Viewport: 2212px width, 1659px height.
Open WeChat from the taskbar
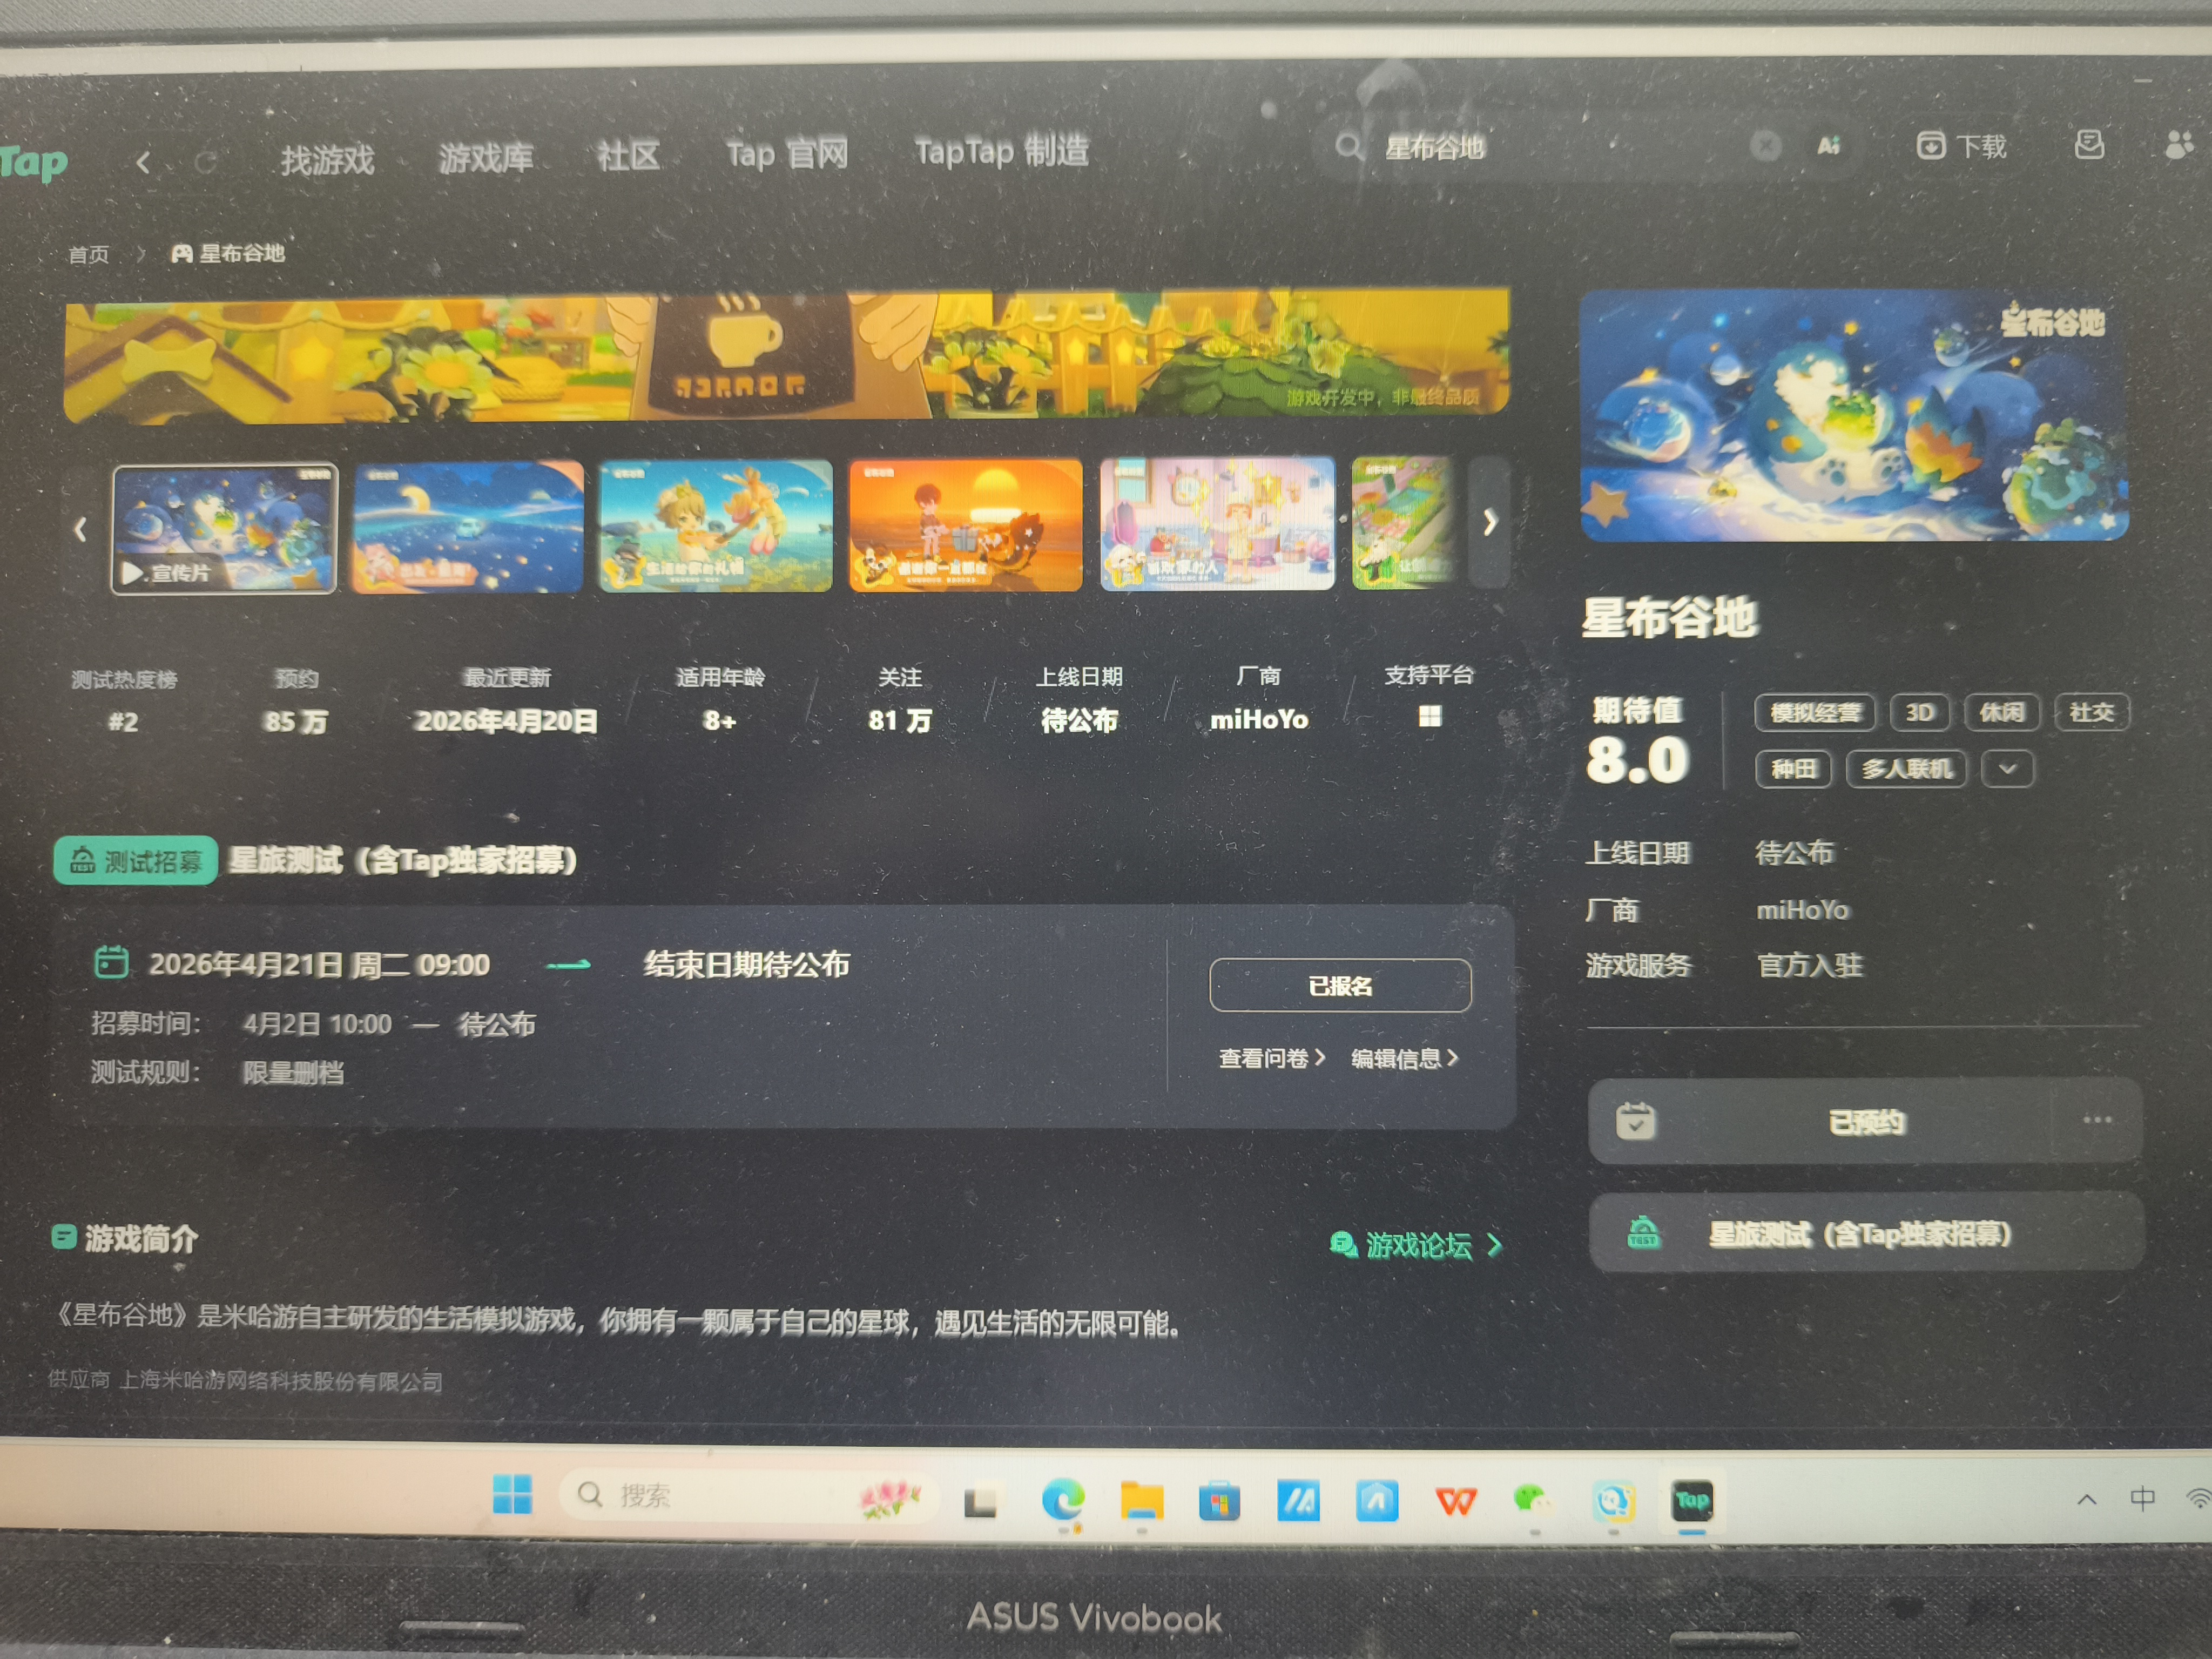pos(1532,1500)
